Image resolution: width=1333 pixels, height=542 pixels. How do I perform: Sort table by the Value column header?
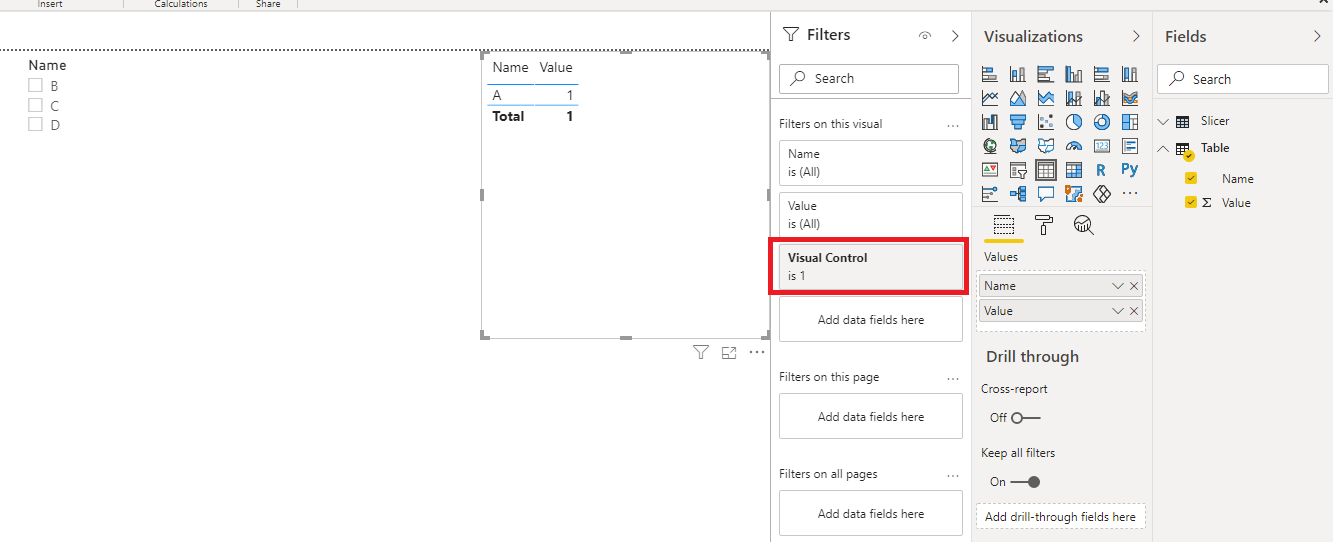pos(556,67)
